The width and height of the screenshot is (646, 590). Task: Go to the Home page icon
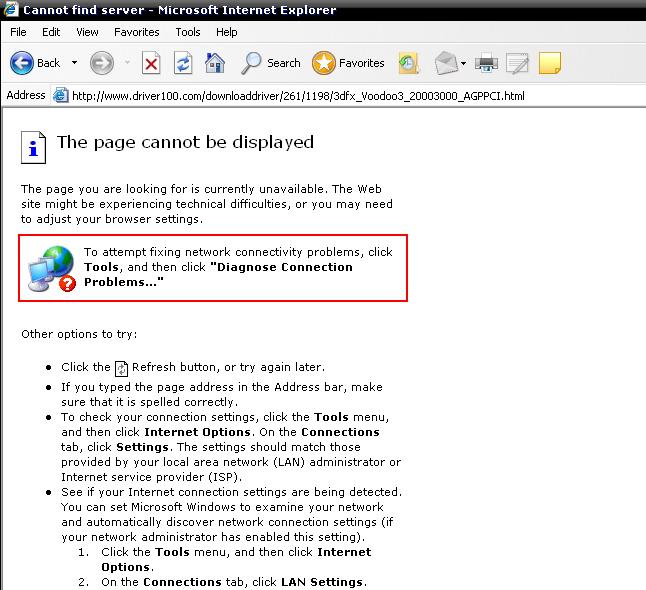pos(215,63)
